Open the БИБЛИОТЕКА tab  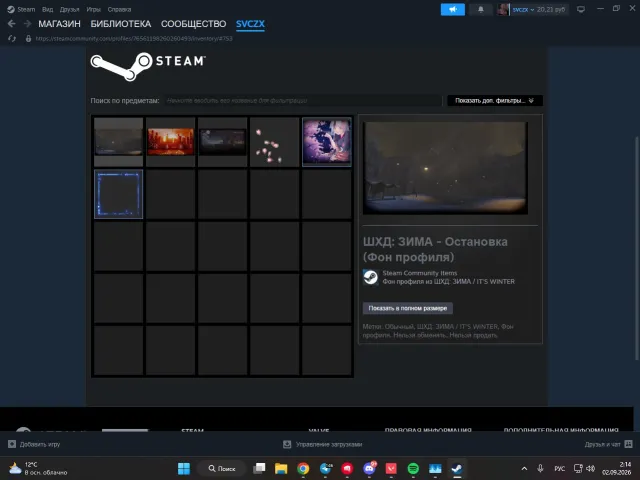pyautogui.click(x=121, y=24)
